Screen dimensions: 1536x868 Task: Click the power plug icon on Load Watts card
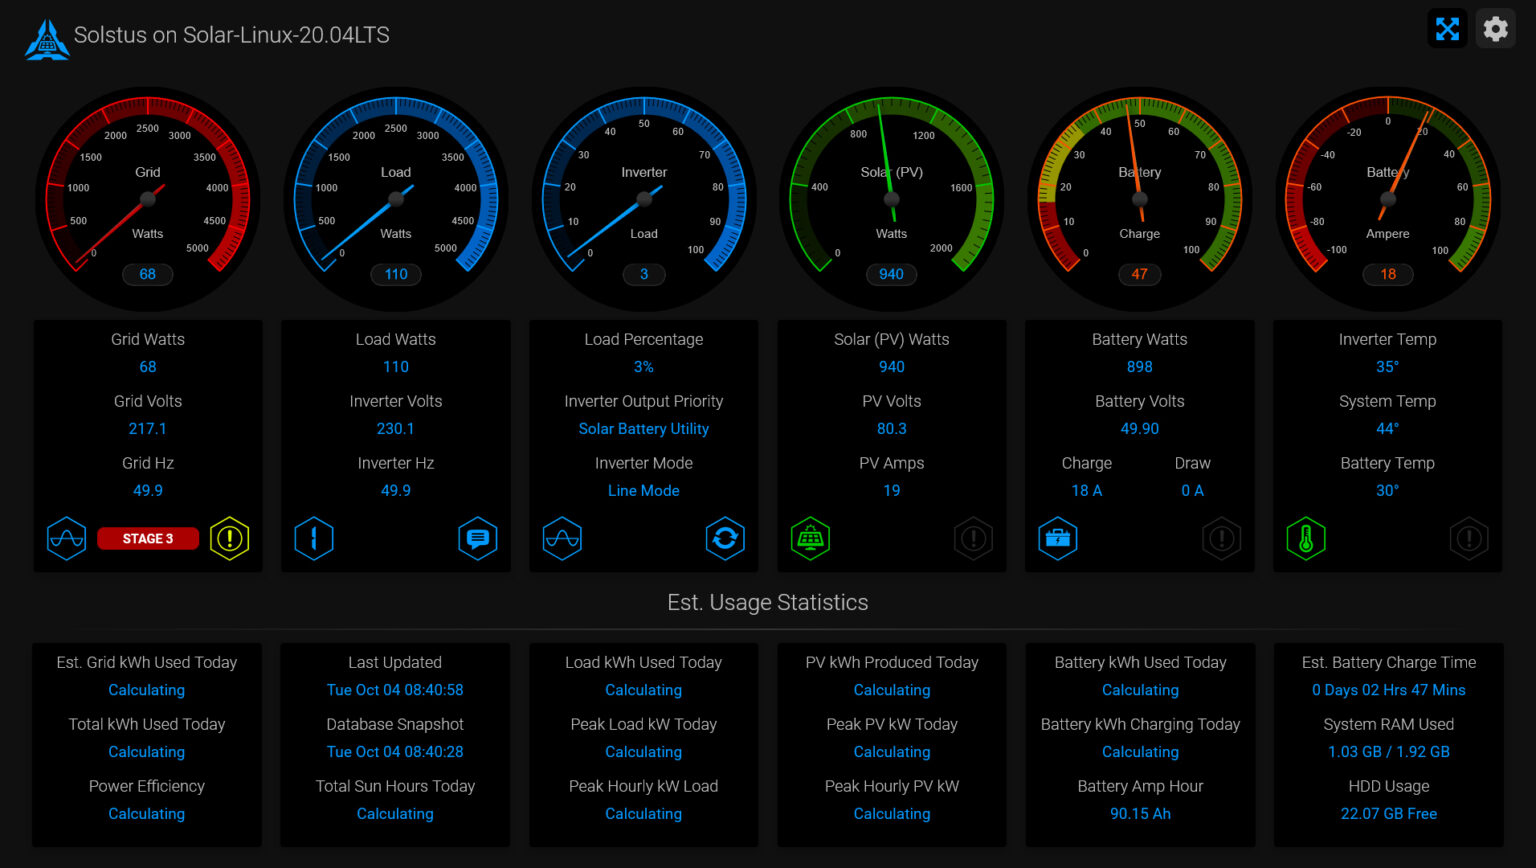tap(314, 538)
